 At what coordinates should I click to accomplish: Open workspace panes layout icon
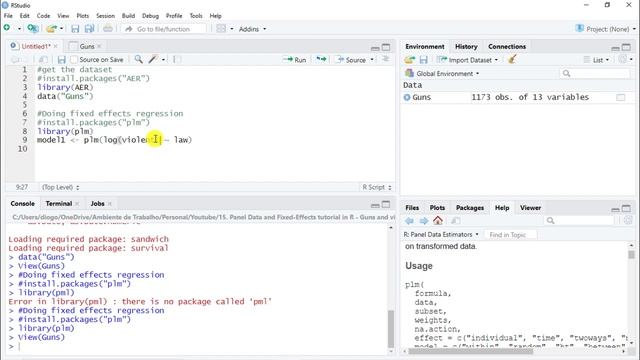coord(221,29)
